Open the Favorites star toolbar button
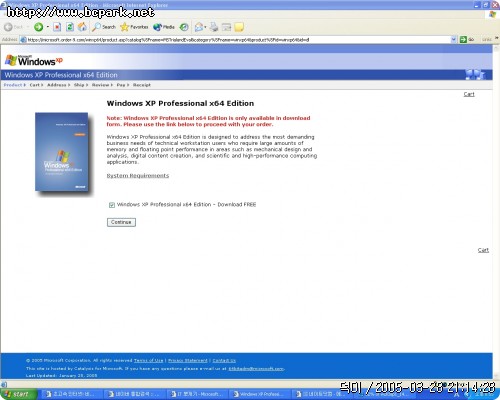The image size is (500, 400). tap(134, 27)
